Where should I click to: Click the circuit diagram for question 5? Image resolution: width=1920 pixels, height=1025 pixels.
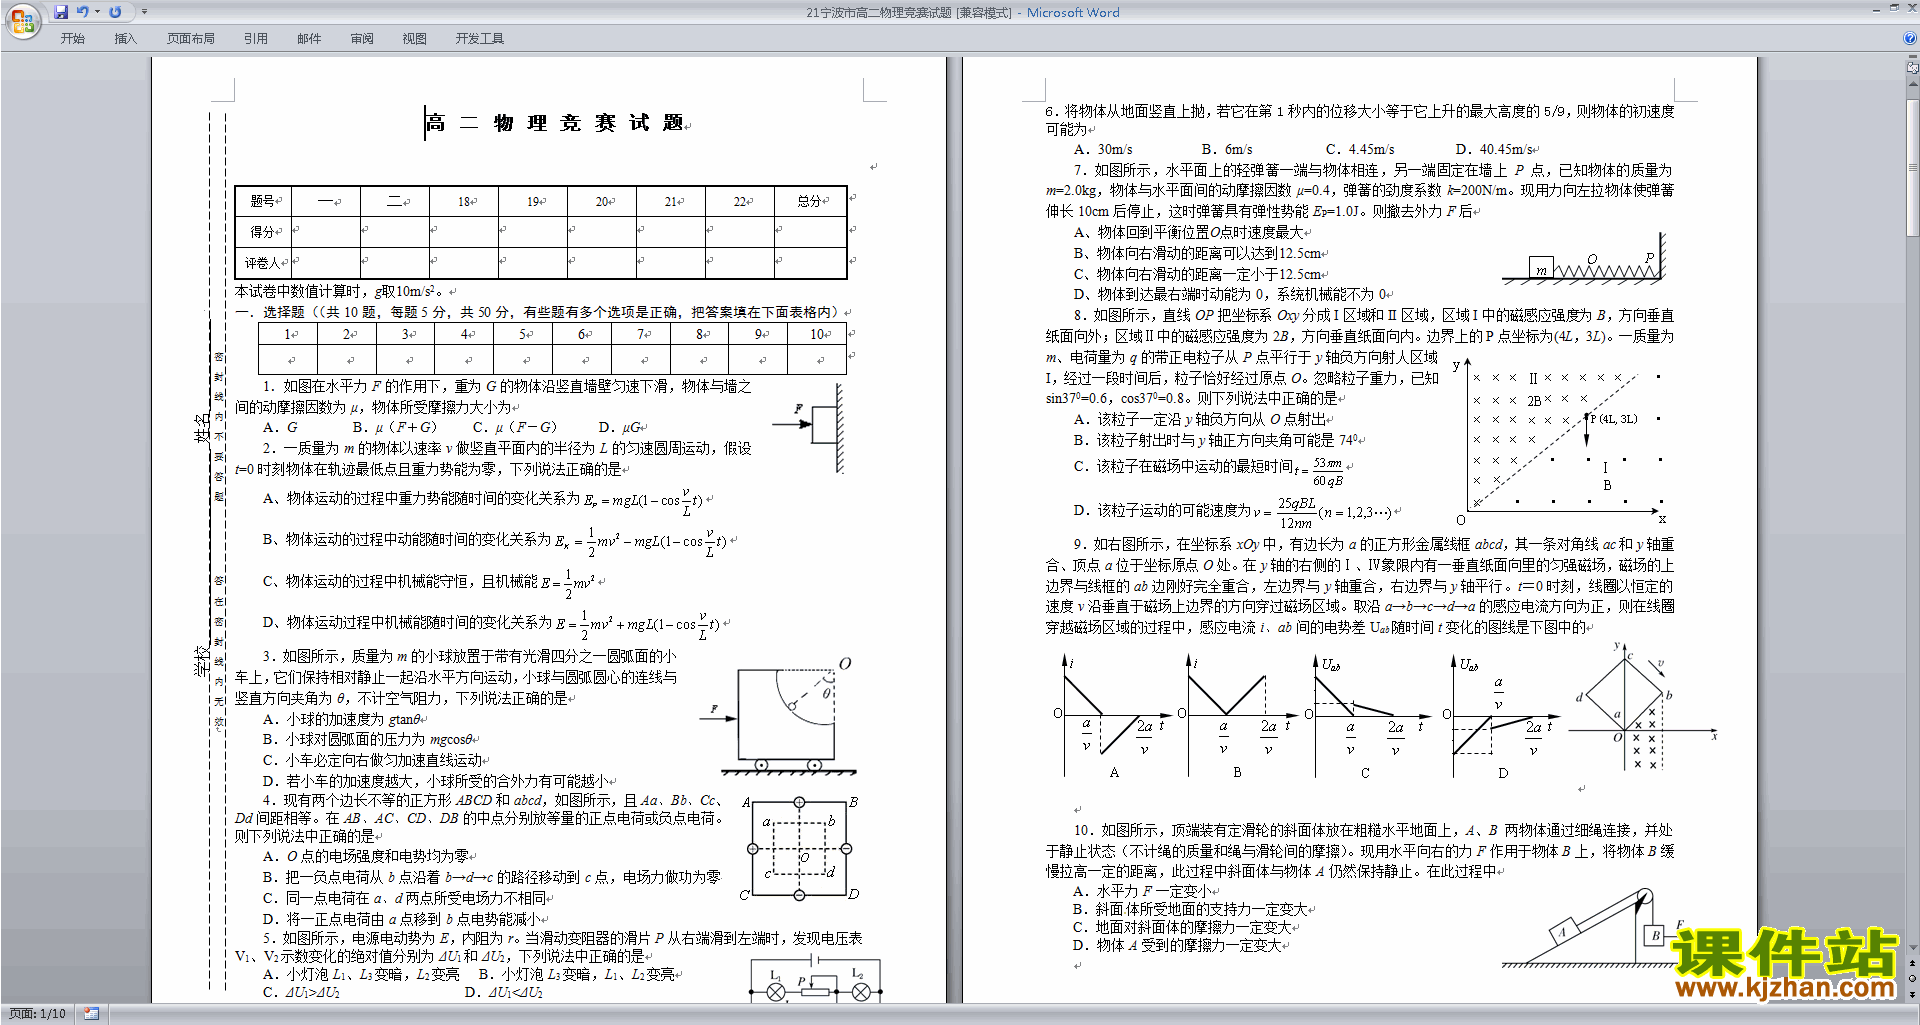click(817, 978)
